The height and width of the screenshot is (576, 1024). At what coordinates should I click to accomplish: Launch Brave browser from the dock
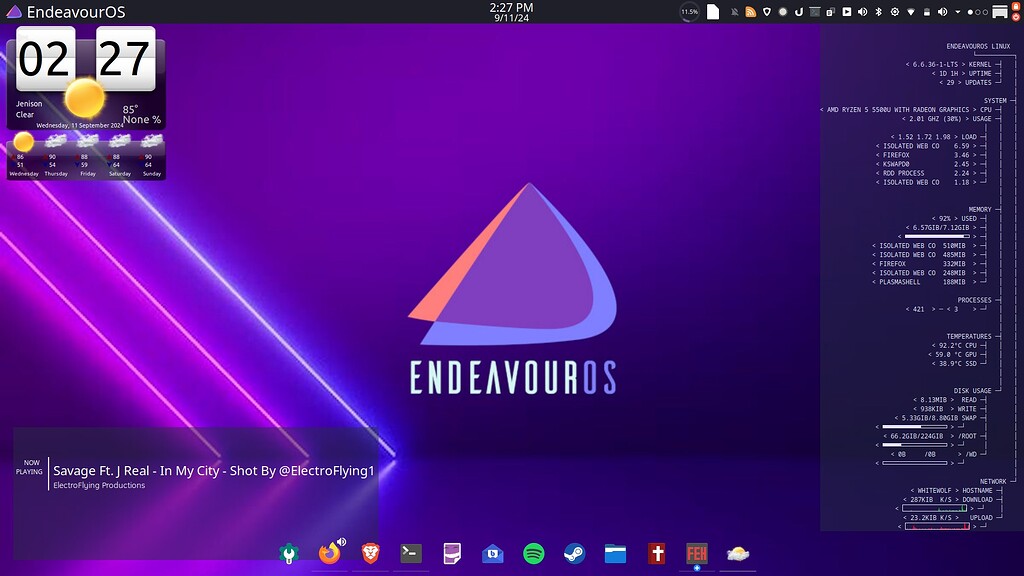[x=370, y=553]
